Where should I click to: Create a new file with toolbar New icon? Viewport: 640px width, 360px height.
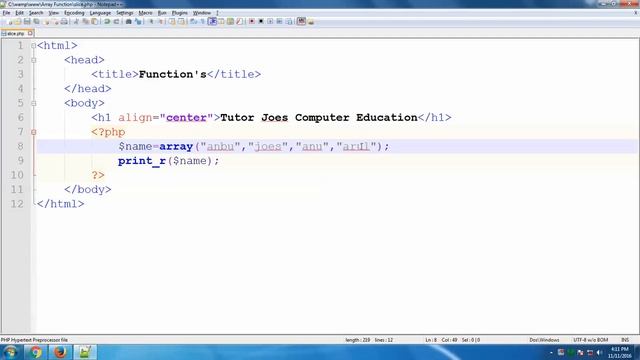click(9, 21)
